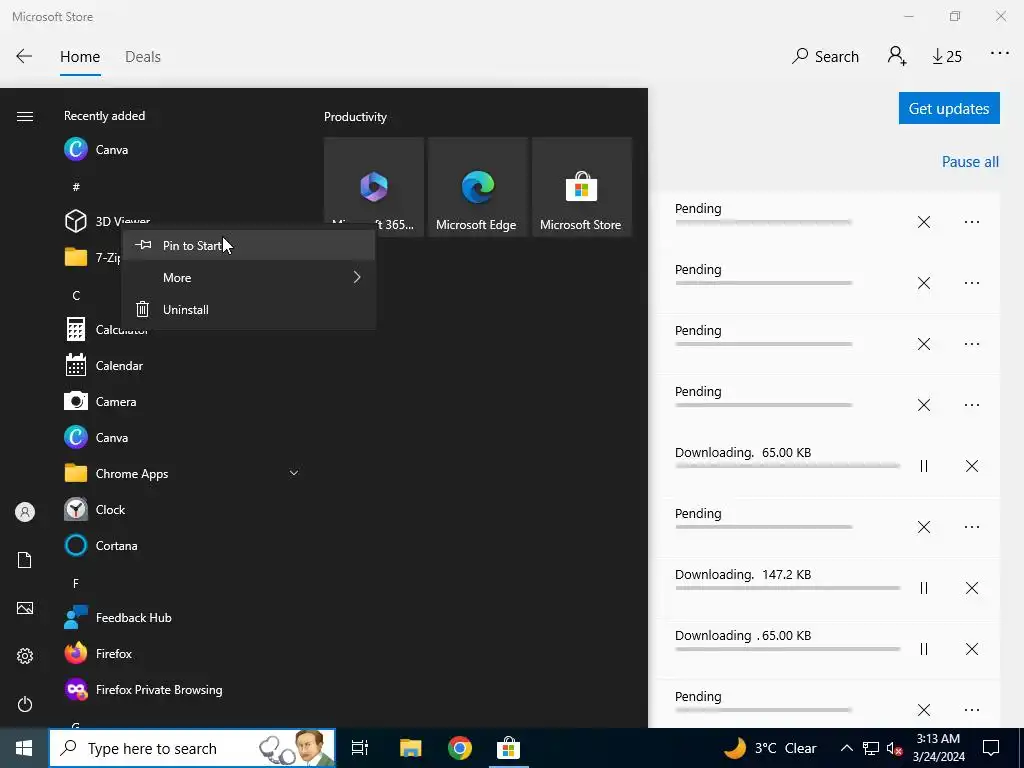Cancel the 147.2 KB download
1024x768 pixels.
[972, 588]
